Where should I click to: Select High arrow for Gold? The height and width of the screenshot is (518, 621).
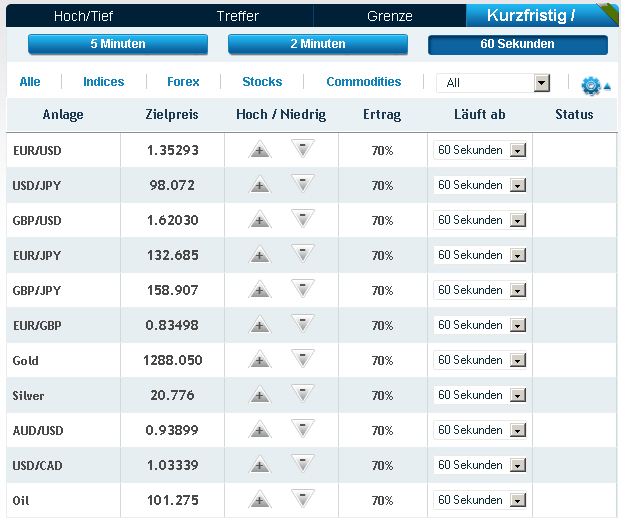260,359
